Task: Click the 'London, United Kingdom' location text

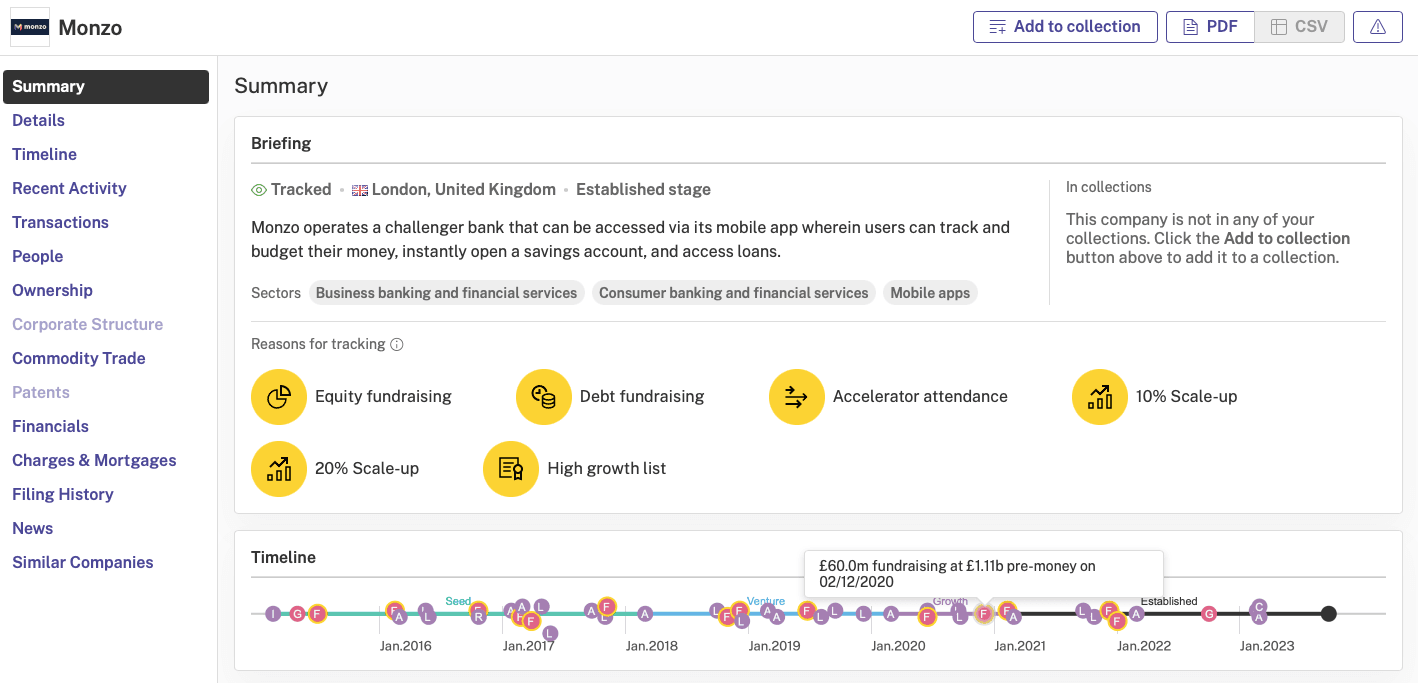Action: click(464, 190)
